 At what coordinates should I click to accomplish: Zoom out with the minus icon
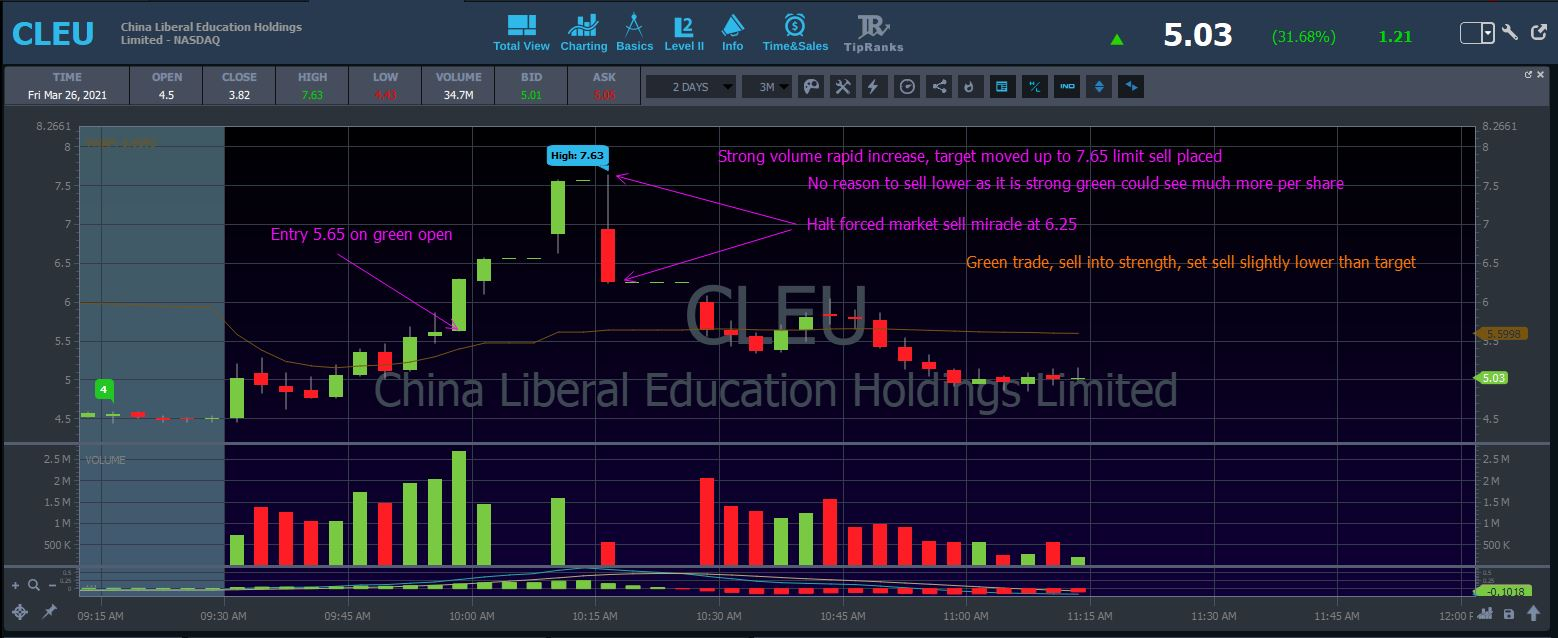click(x=50, y=585)
